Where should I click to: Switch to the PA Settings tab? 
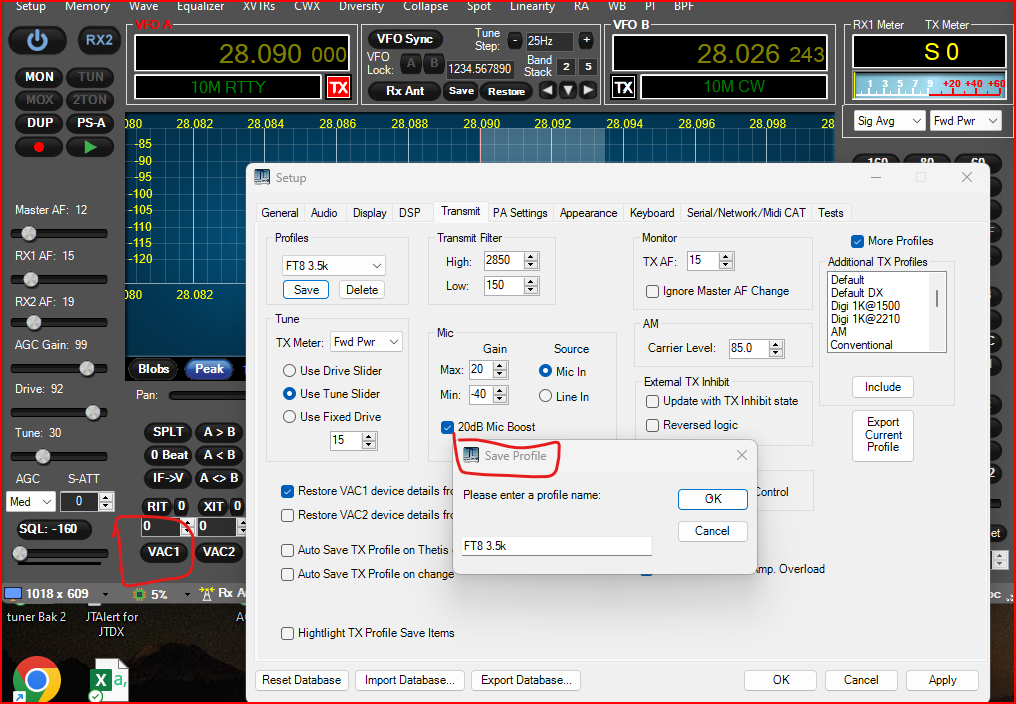coord(521,213)
